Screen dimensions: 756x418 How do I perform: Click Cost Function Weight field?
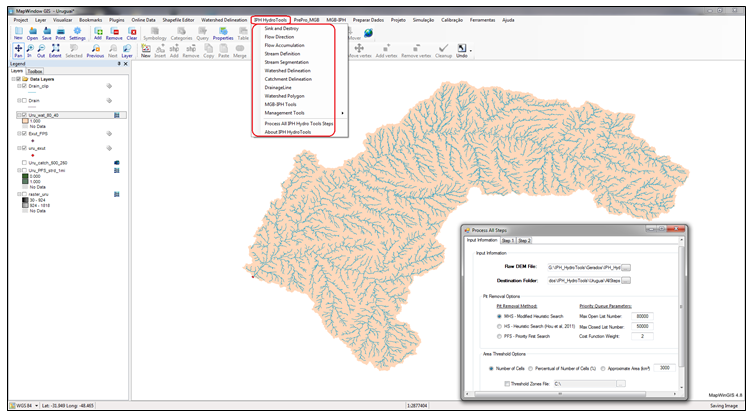tap(642, 336)
